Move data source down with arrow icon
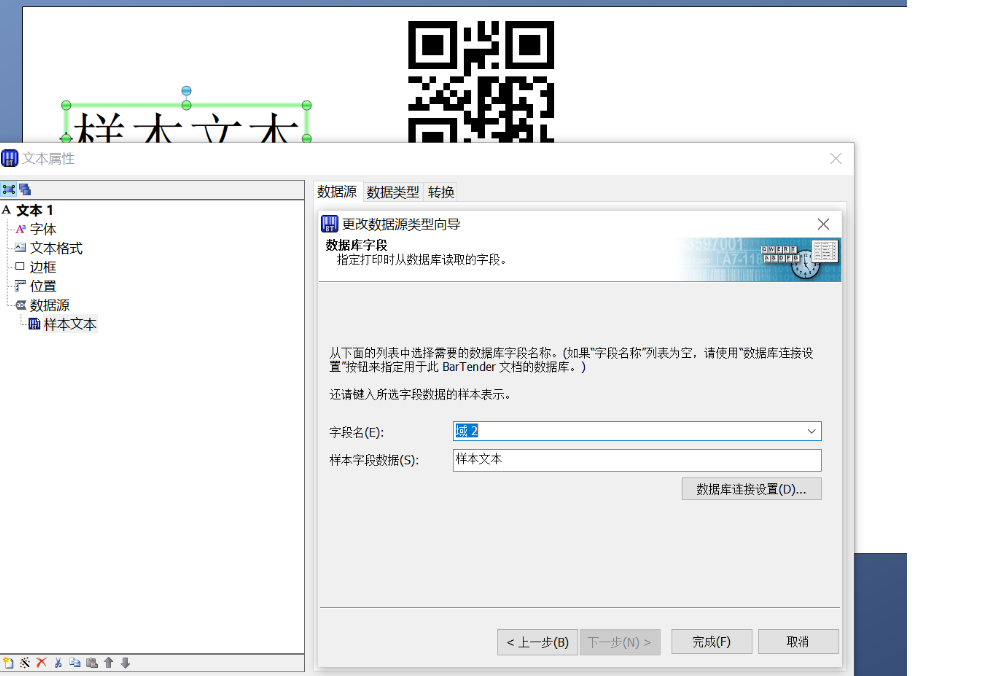This screenshot has width=983, height=676. click(x=125, y=663)
